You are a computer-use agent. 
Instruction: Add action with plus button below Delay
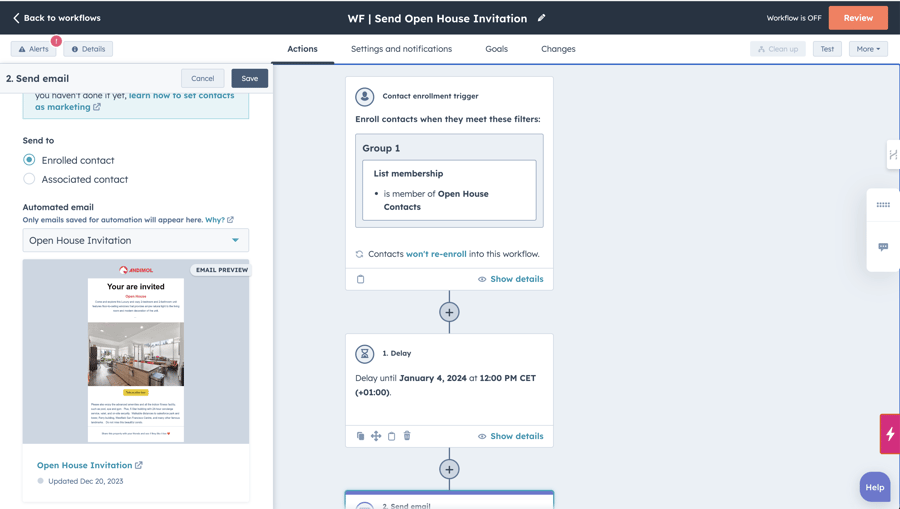coord(449,469)
